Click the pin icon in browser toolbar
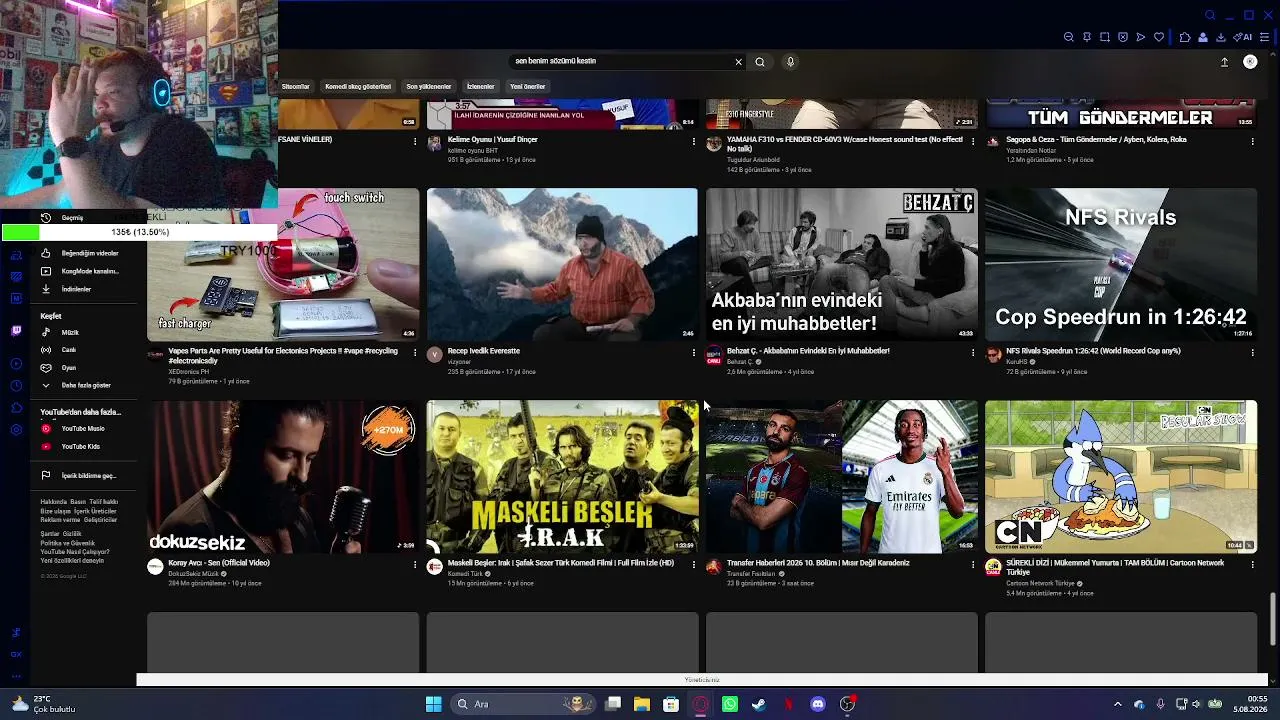The image size is (1280, 720). point(1087,37)
